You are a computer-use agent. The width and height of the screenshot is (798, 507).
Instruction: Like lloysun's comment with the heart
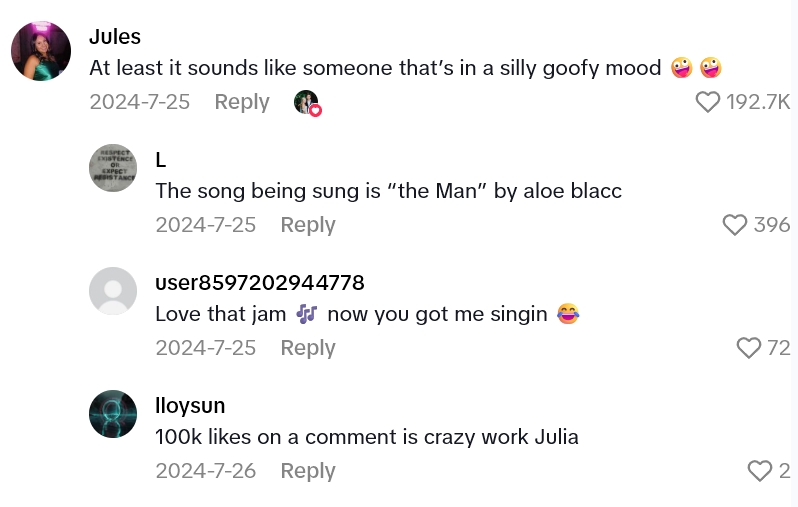coord(760,471)
